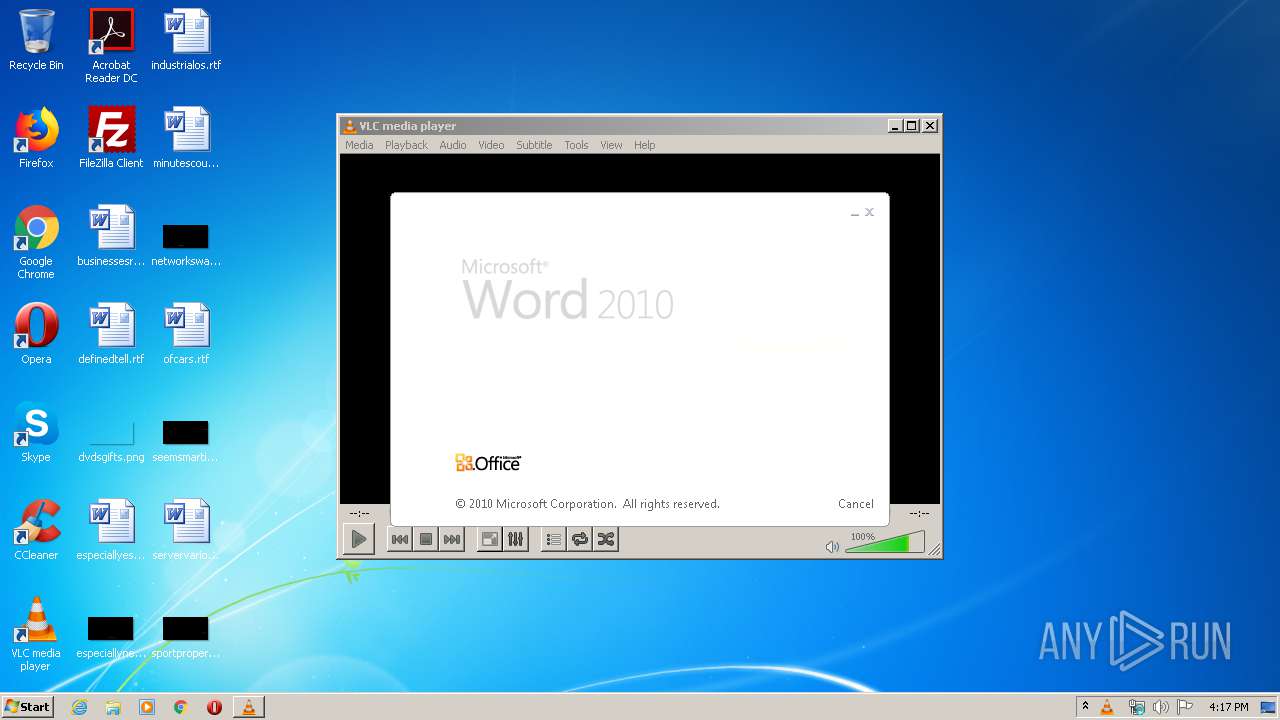Close the Word 2010 splash with X
This screenshot has height=720, width=1280.
coord(869,212)
